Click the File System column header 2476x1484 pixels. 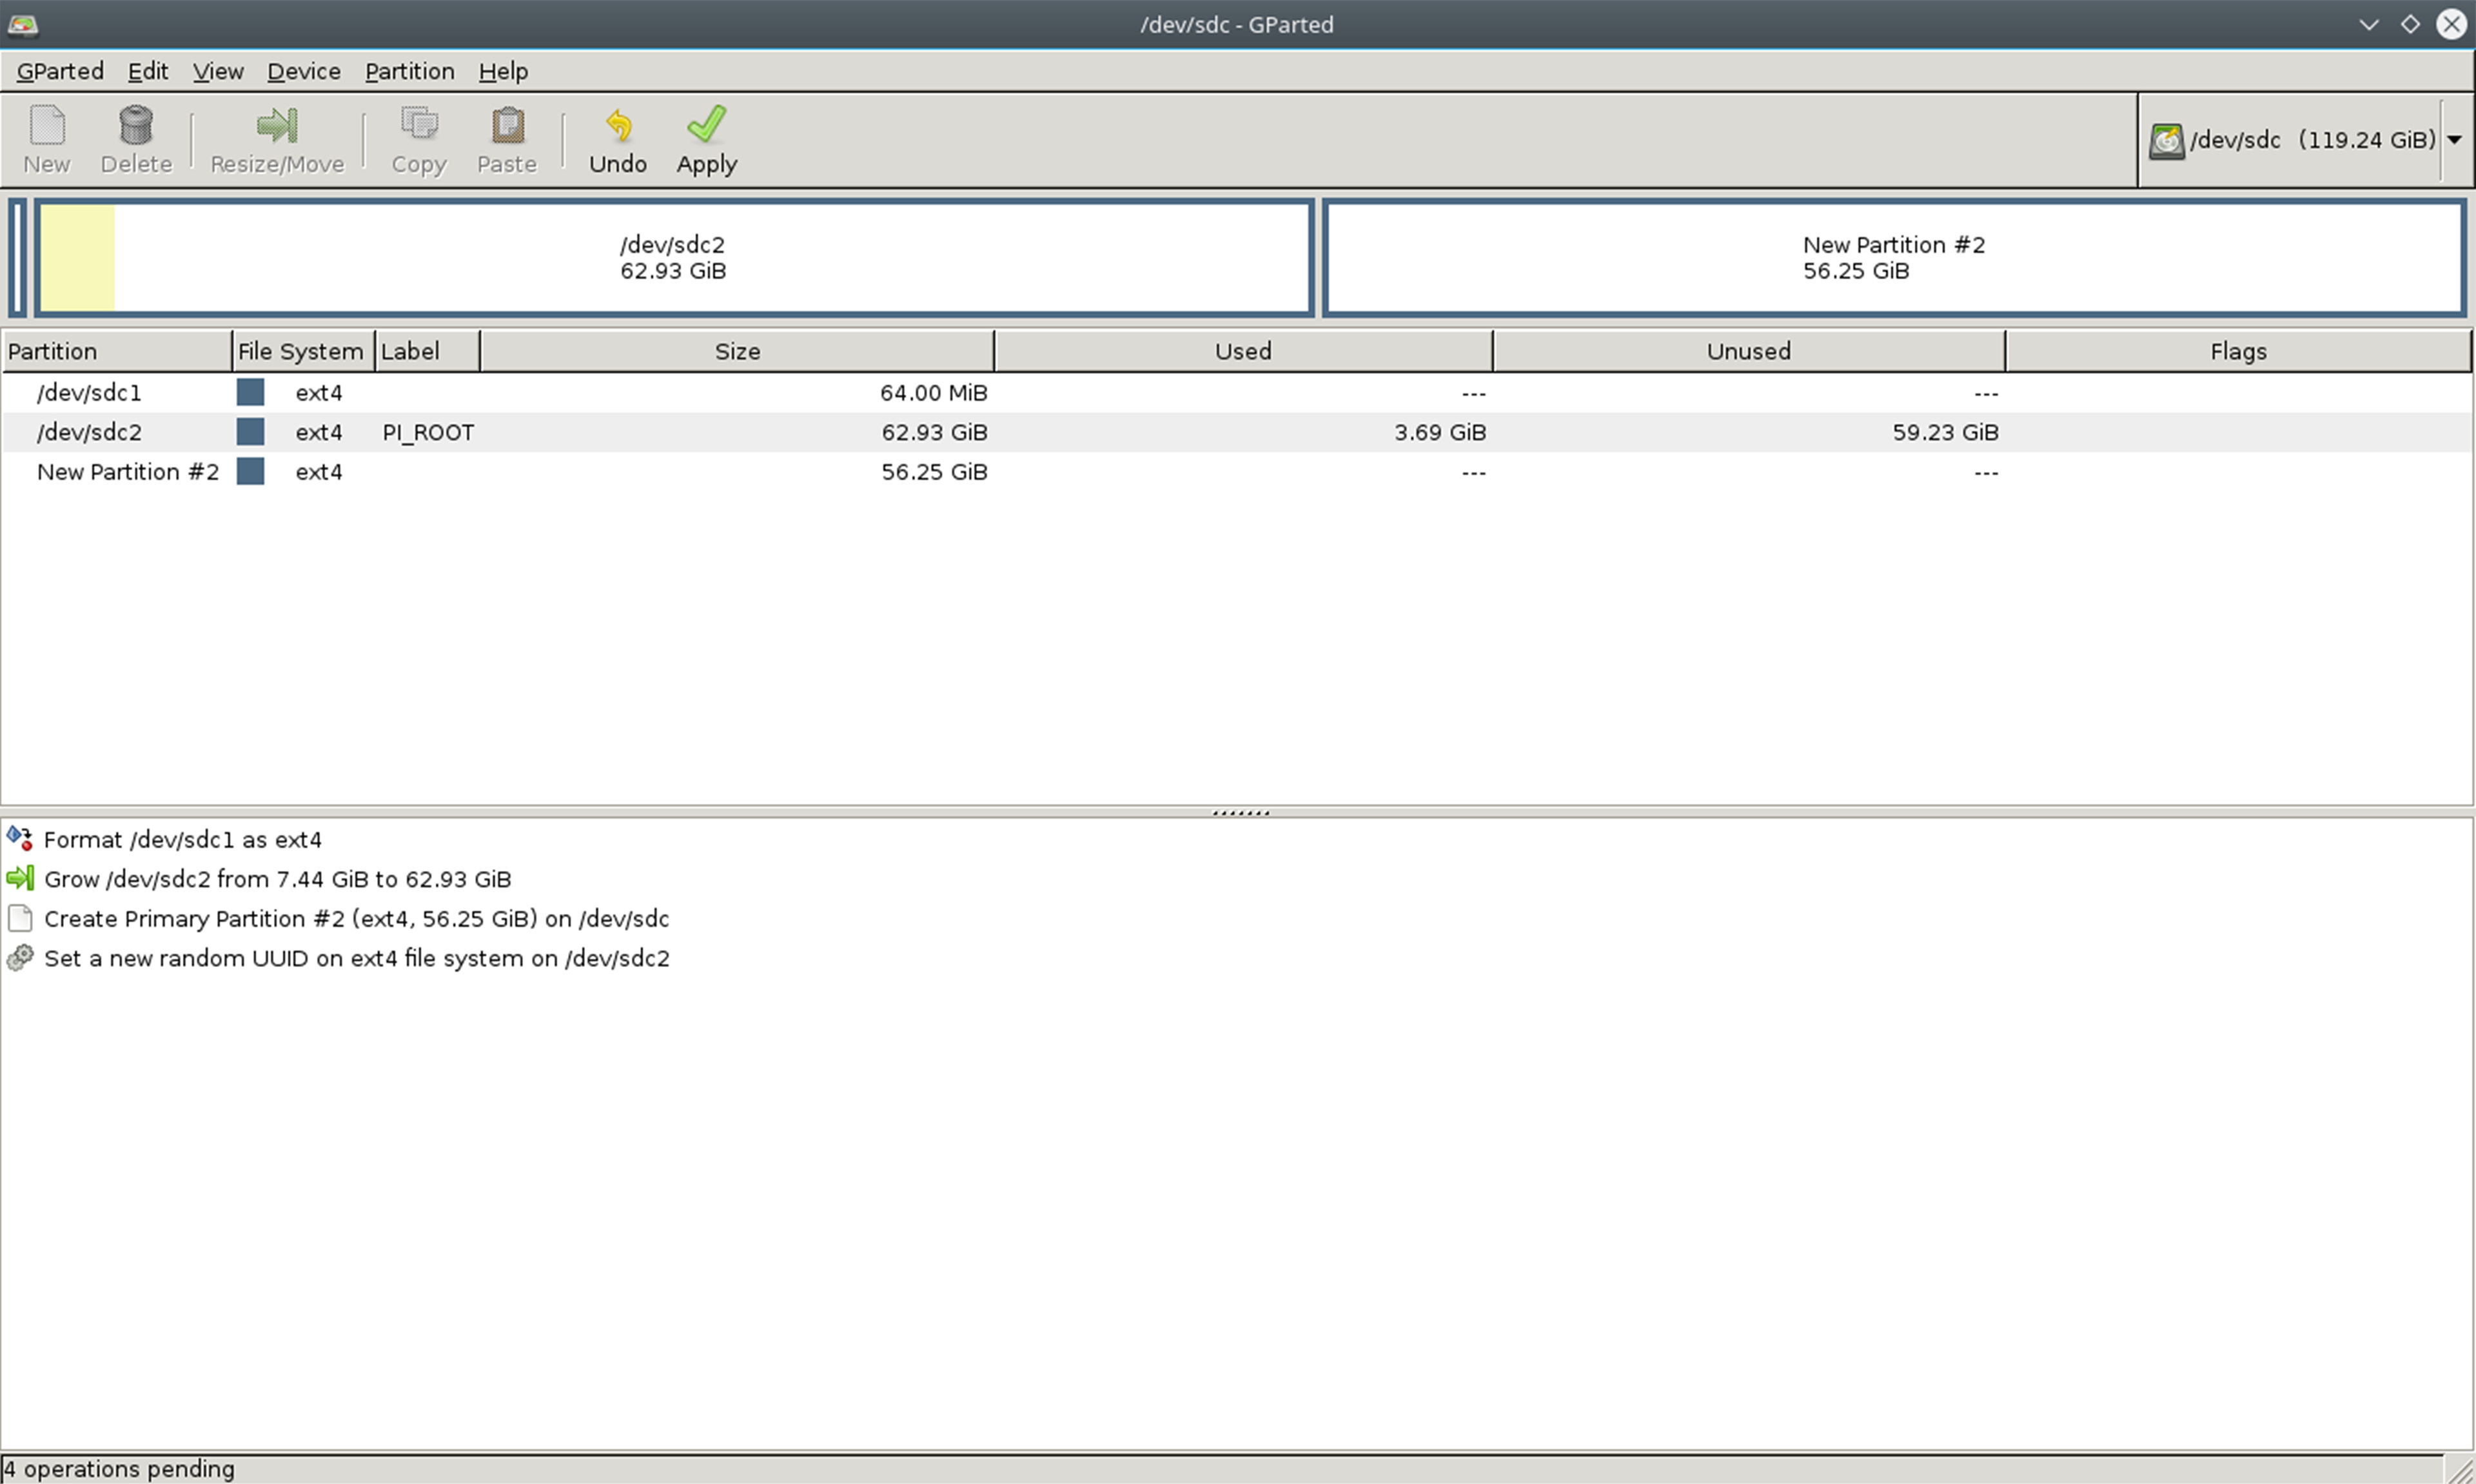(x=303, y=351)
